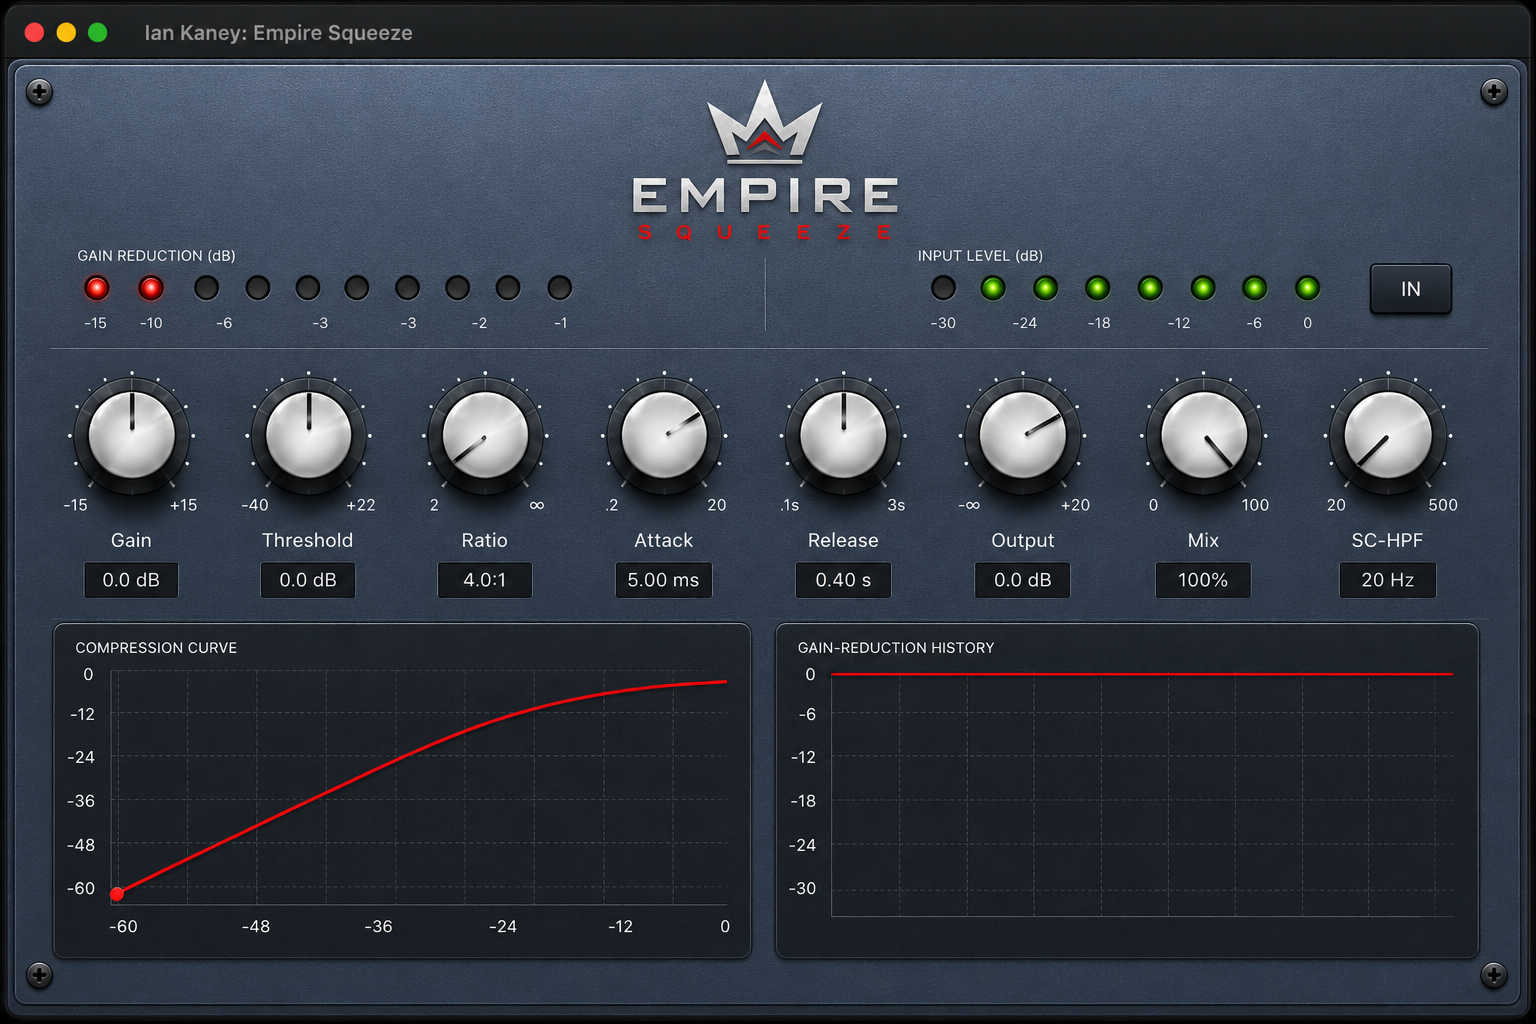The width and height of the screenshot is (1536, 1024).
Task: Select the Gain value field 0.0 dB
Action: (131, 580)
